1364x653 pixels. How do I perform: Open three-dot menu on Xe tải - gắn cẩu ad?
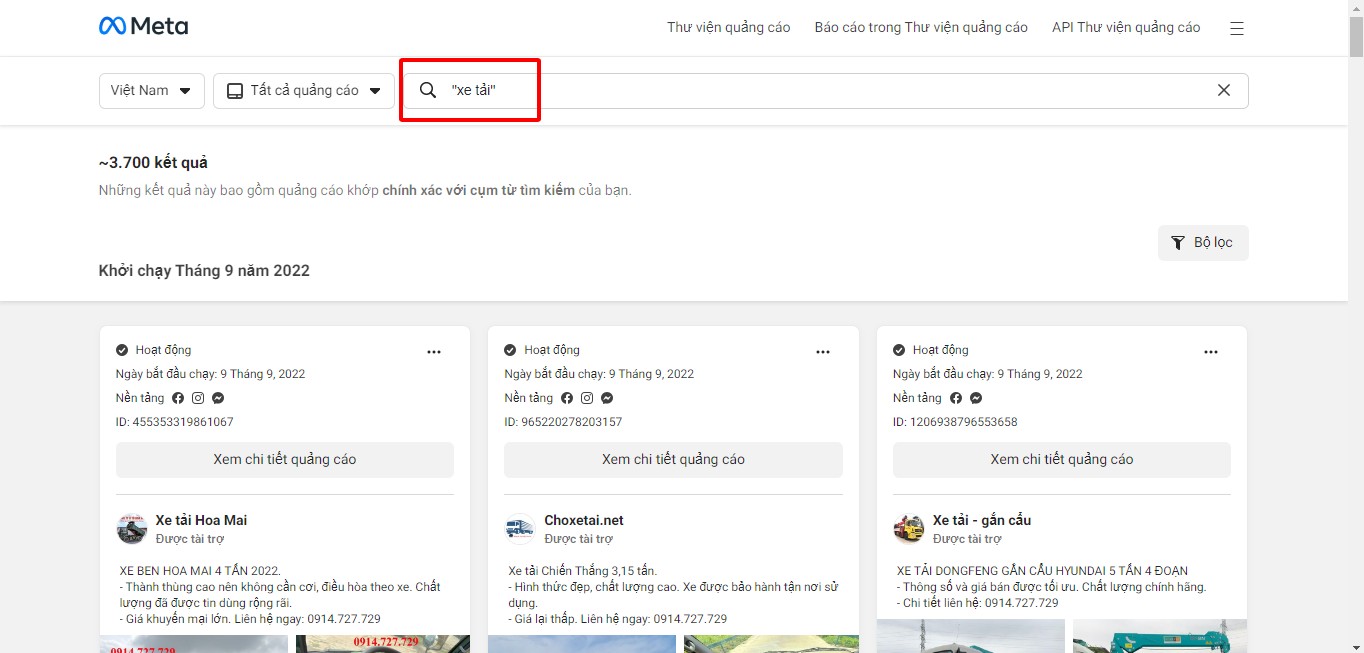point(1211,352)
